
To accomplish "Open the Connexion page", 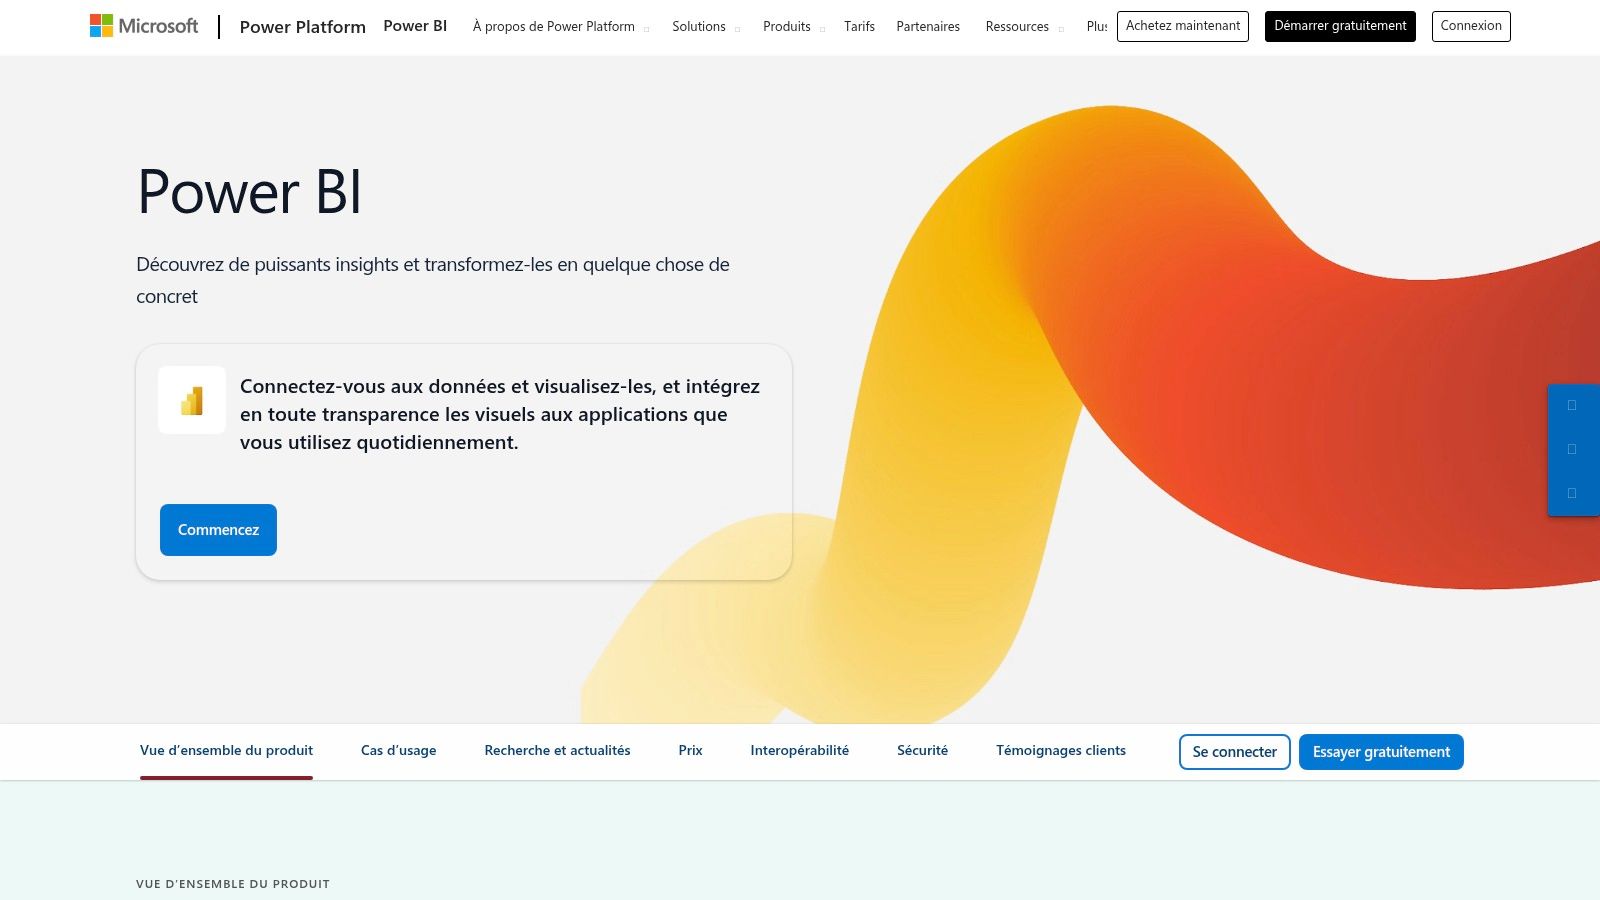I will 1471,26.
